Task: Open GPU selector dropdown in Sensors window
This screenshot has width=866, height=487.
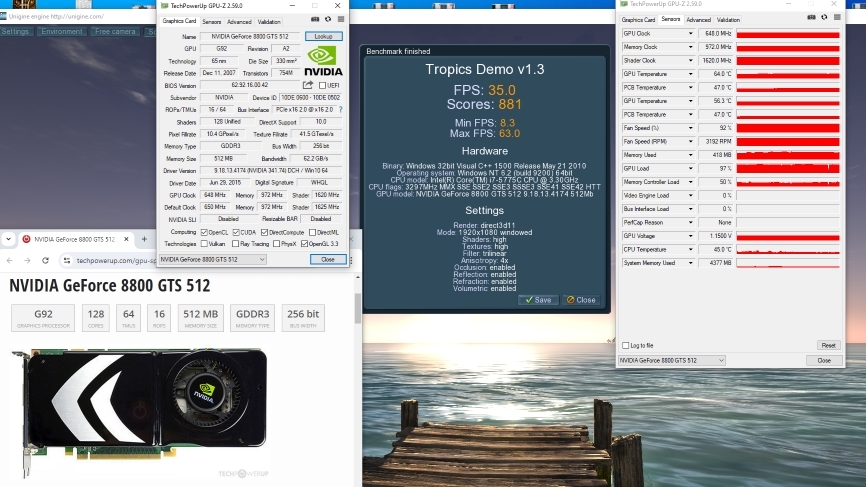Action: 672,361
